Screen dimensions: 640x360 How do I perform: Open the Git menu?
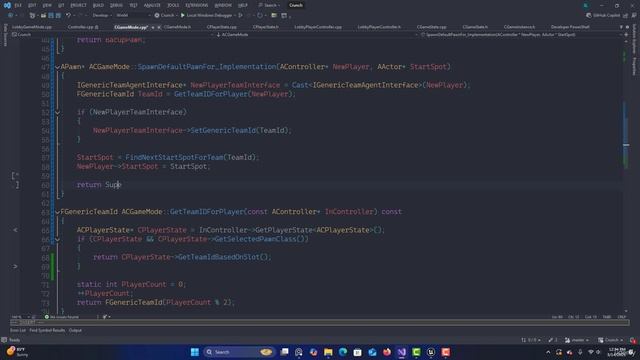pyautogui.click(x=61, y=5)
